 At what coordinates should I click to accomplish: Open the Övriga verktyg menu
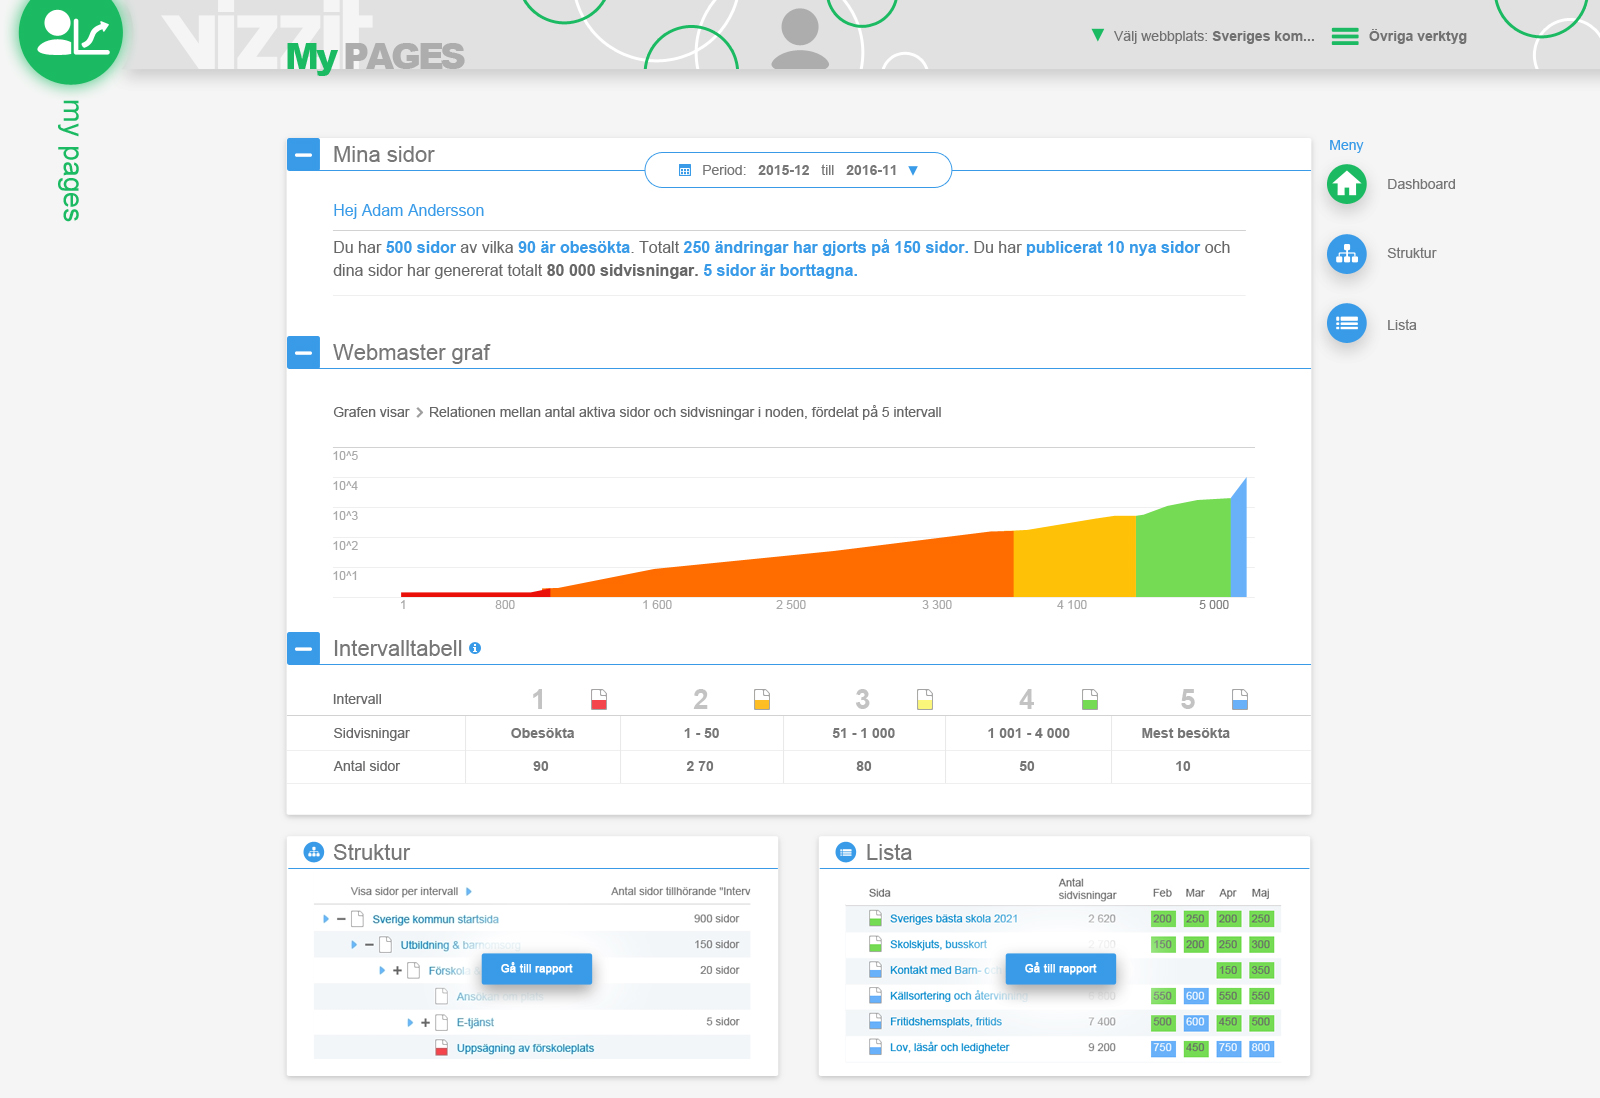pyautogui.click(x=1399, y=36)
